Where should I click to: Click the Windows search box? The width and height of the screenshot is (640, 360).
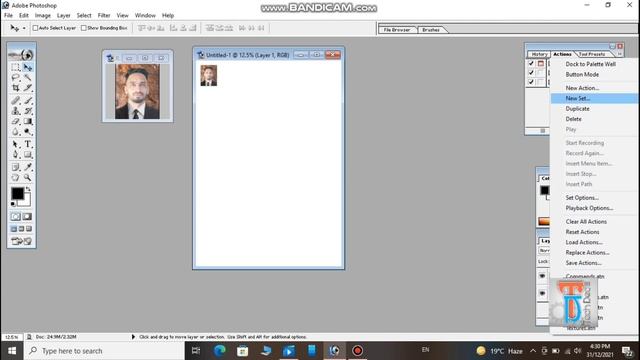(104, 351)
